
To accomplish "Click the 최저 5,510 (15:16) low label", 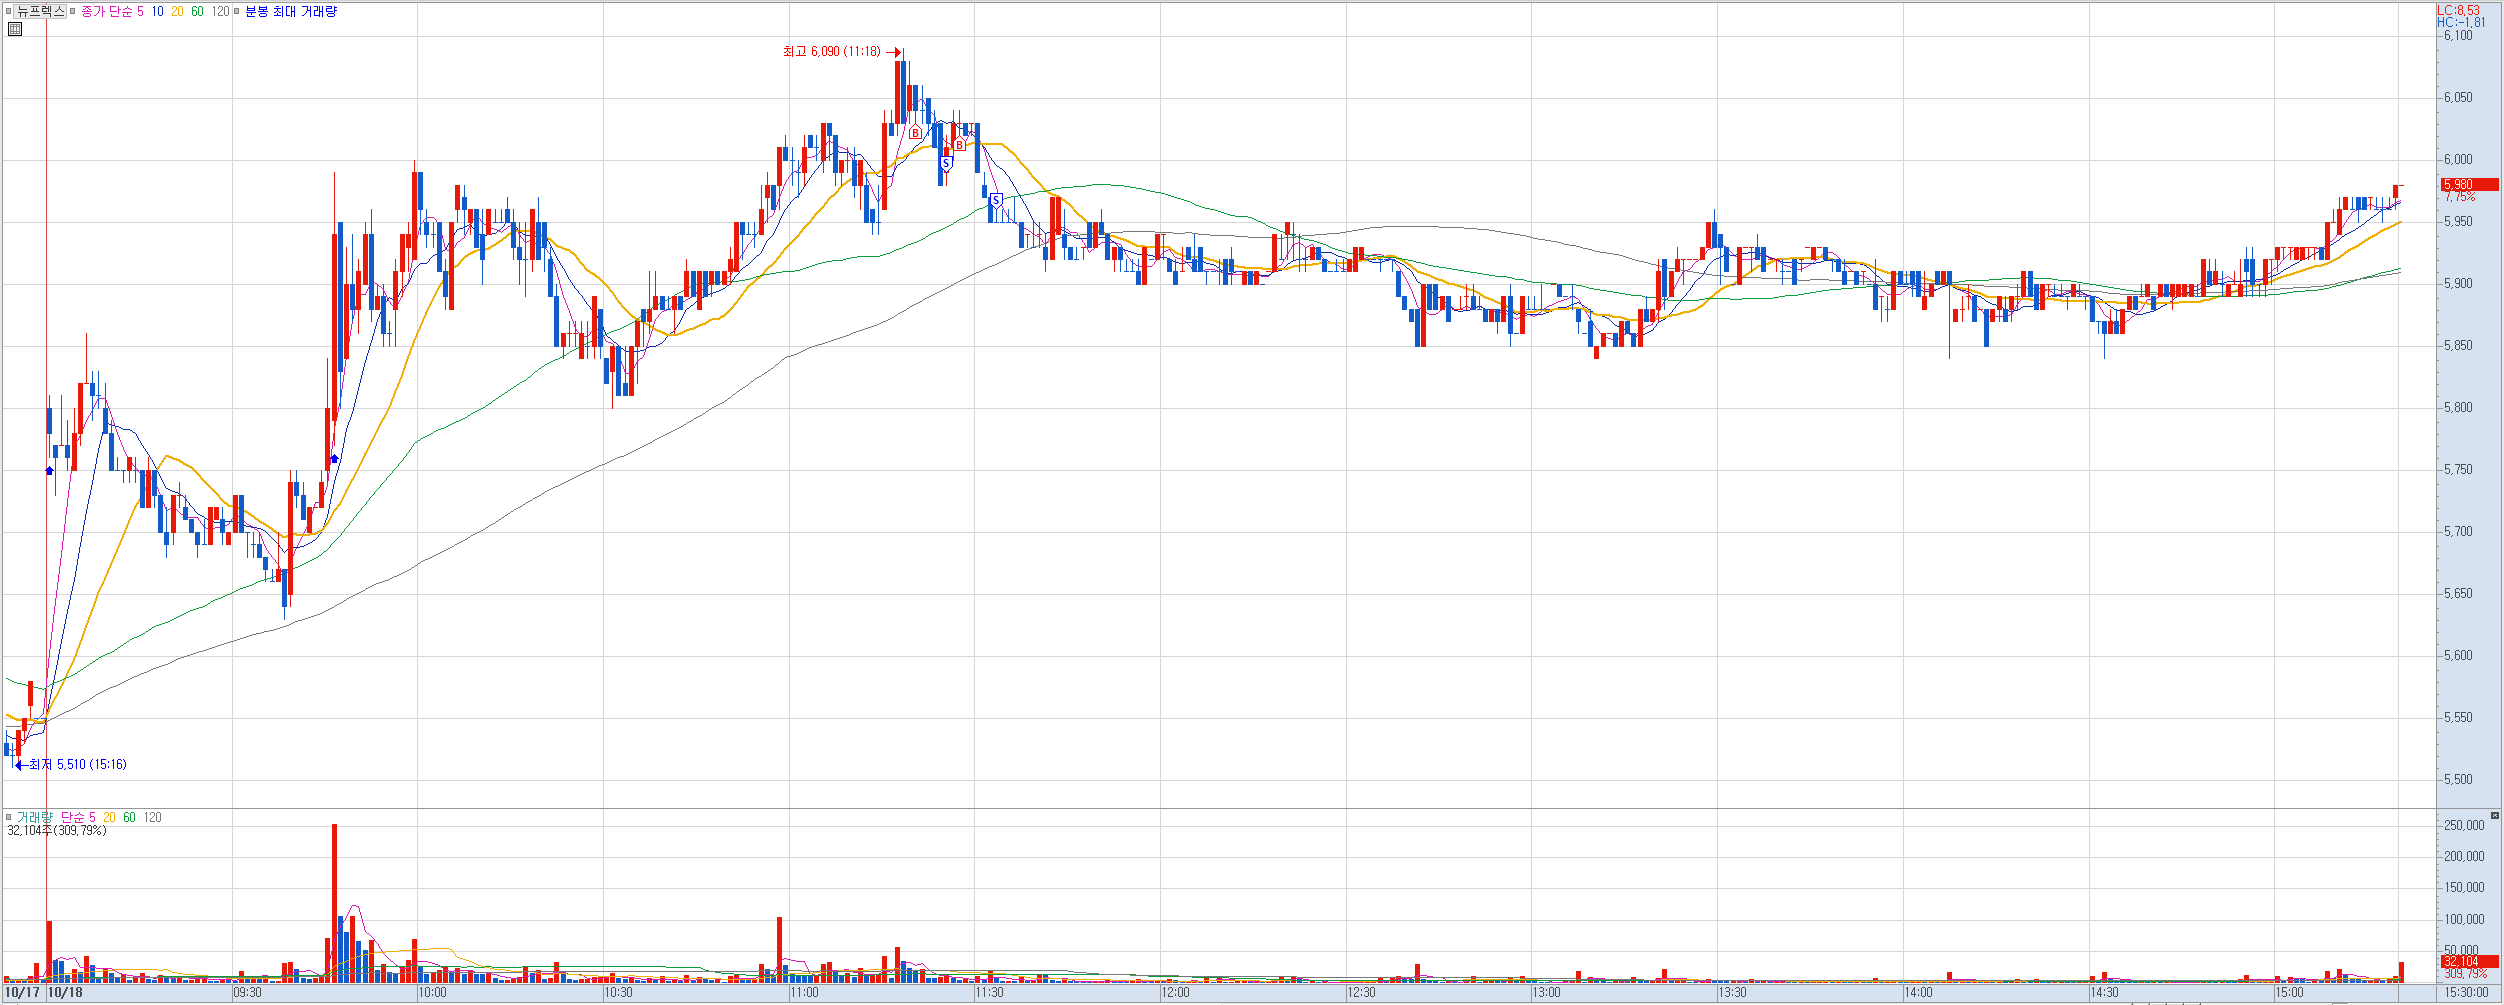I will (x=78, y=764).
